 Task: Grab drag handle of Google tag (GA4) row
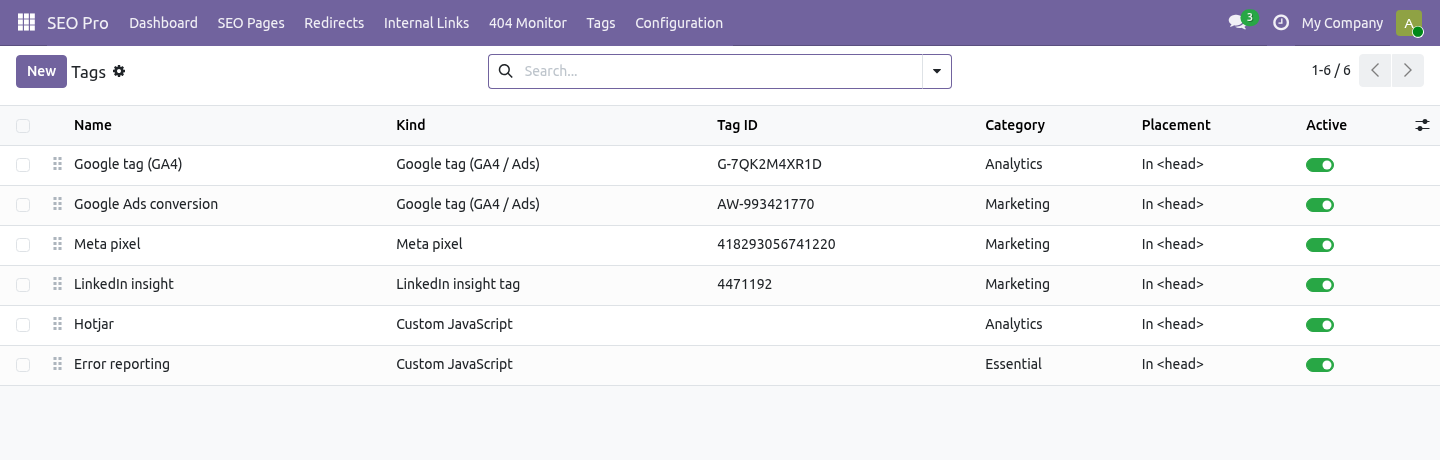pos(57,164)
